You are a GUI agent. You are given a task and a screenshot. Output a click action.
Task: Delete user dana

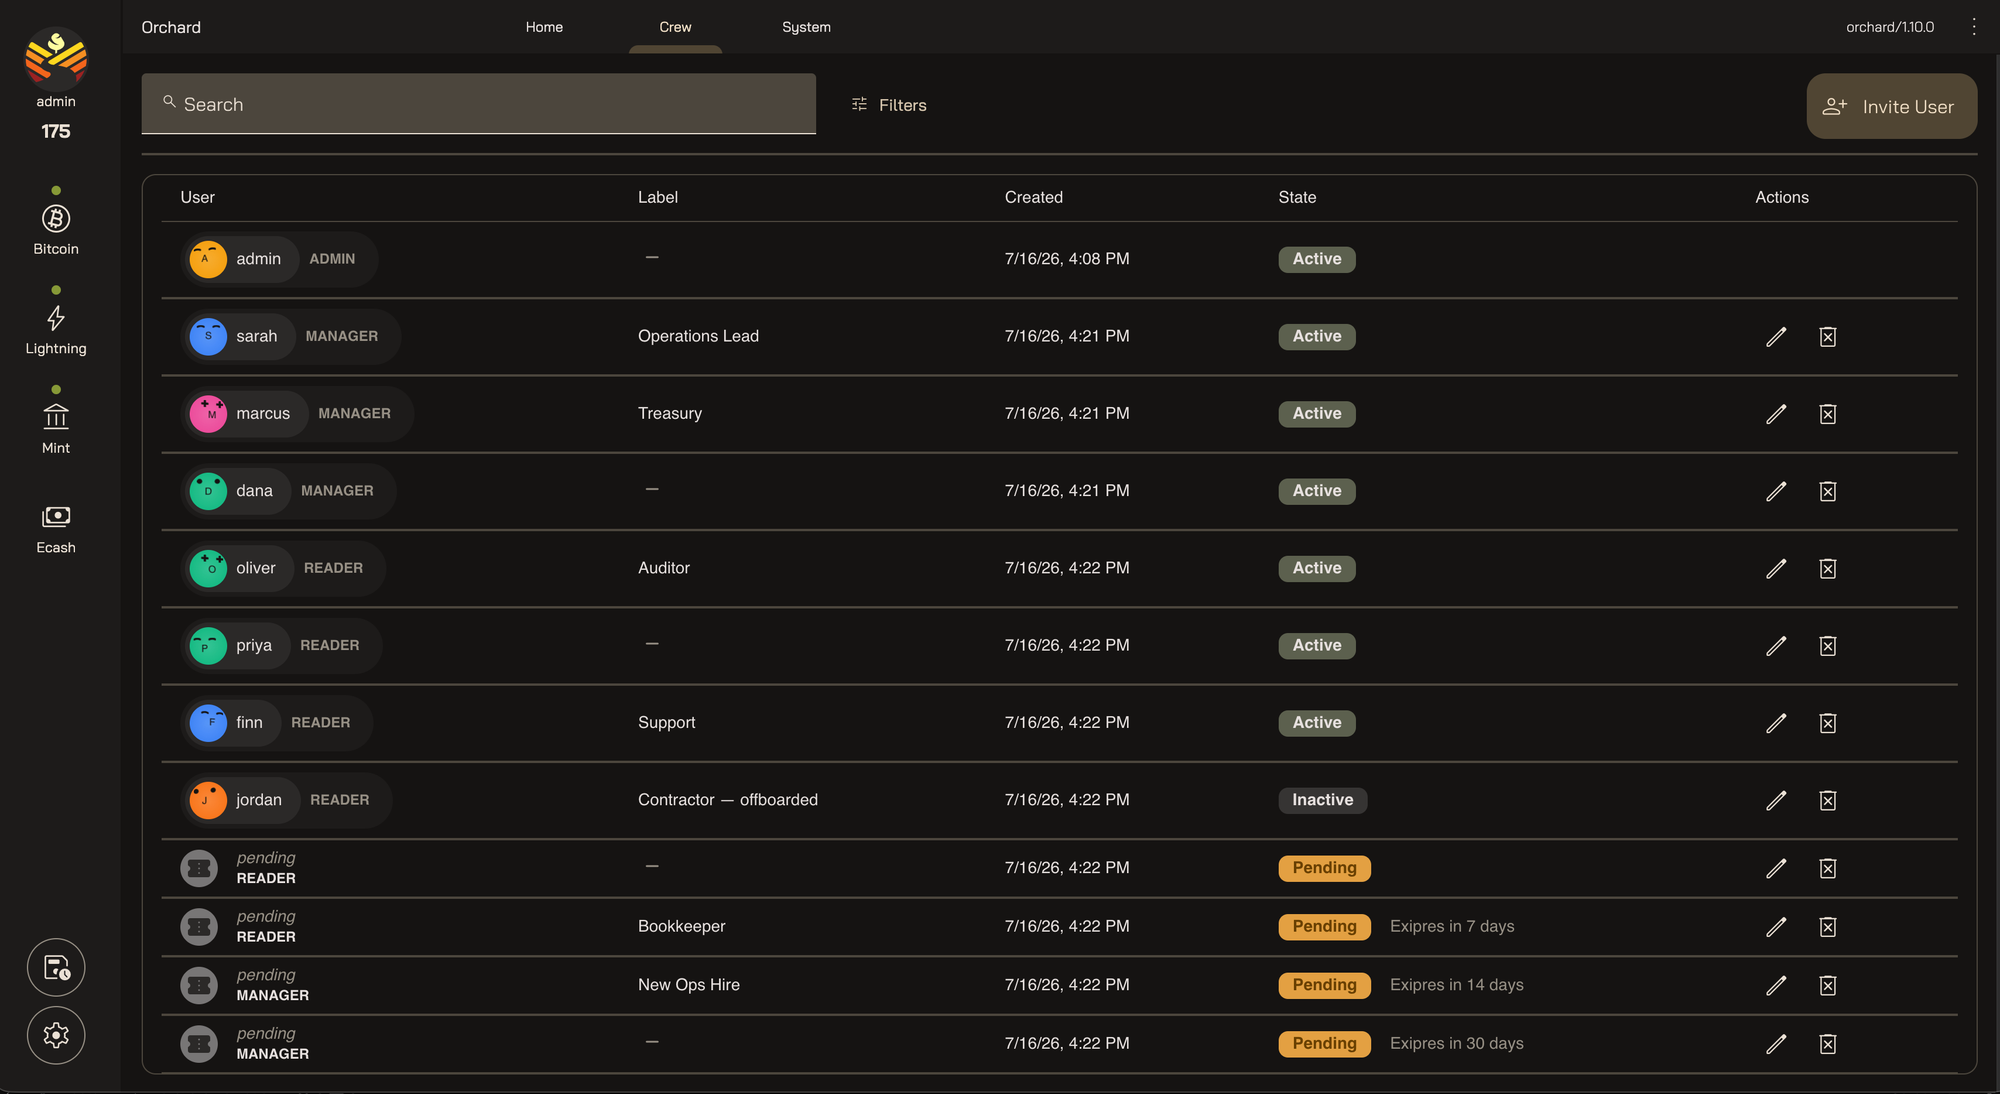[x=1827, y=491]
